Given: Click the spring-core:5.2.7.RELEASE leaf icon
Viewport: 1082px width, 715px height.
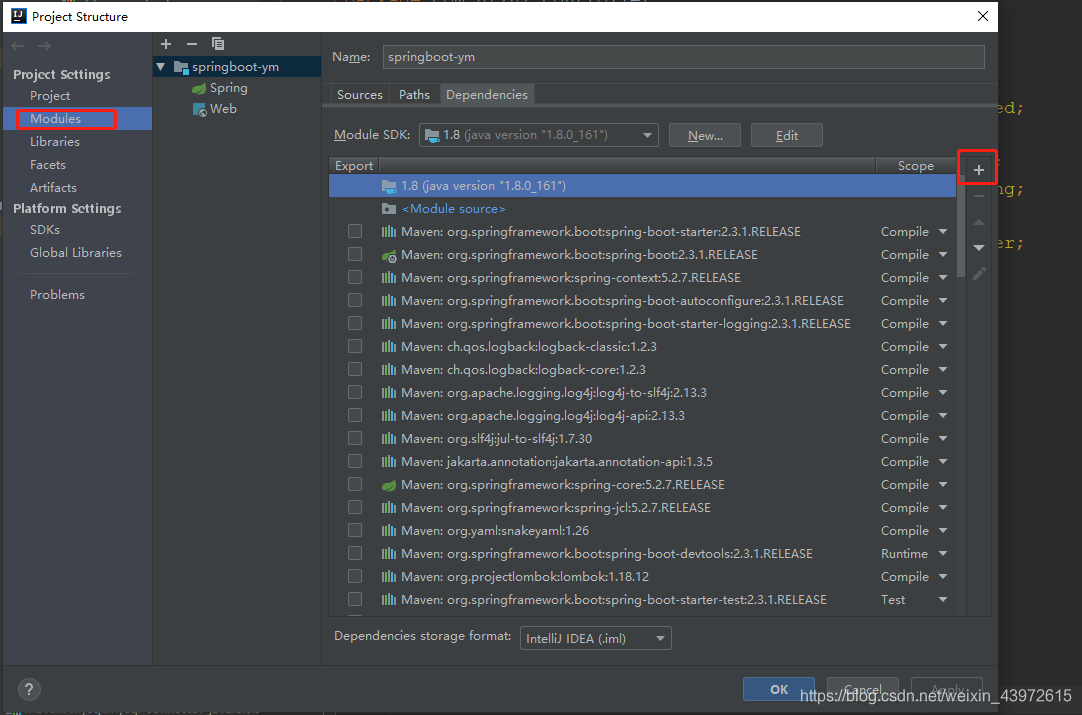Looking at the screenshot, I should coord(389,485).
